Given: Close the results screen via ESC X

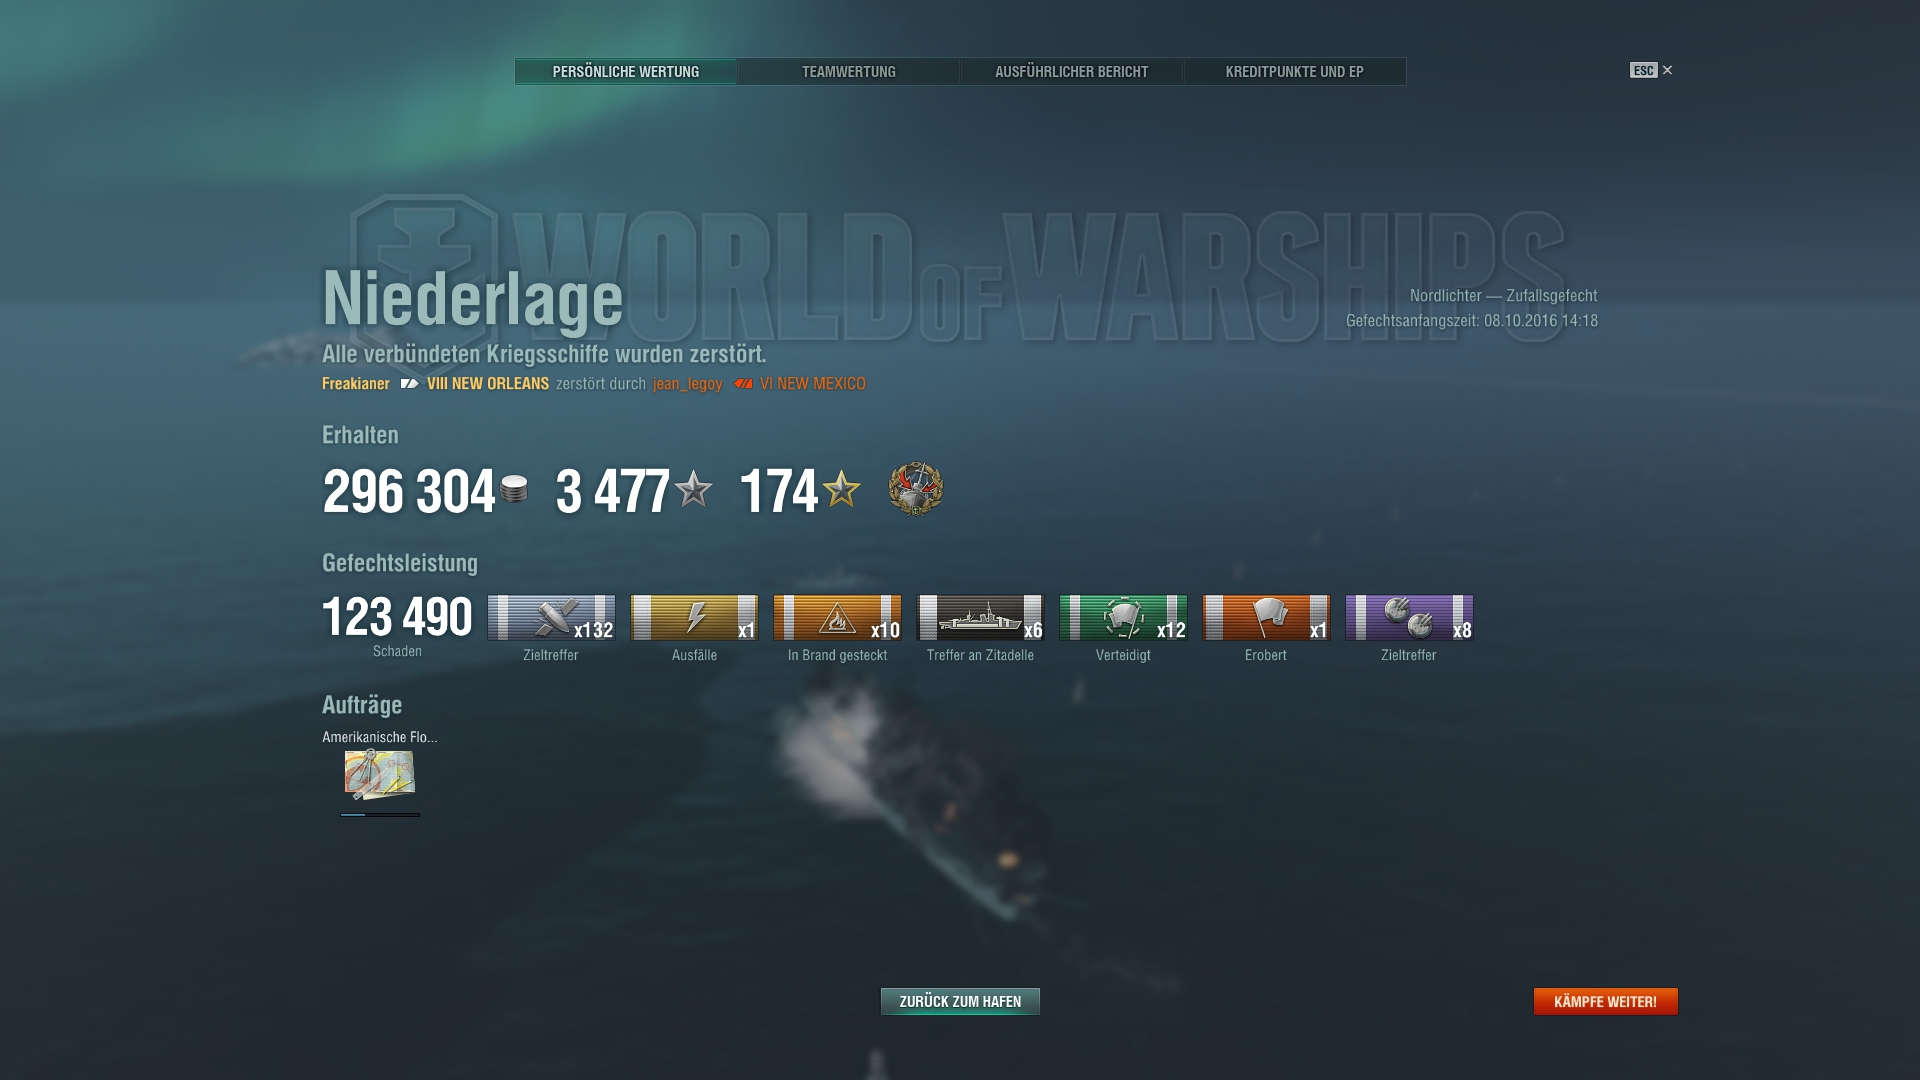Looking at the screenshot, I should click(1651, 70).
